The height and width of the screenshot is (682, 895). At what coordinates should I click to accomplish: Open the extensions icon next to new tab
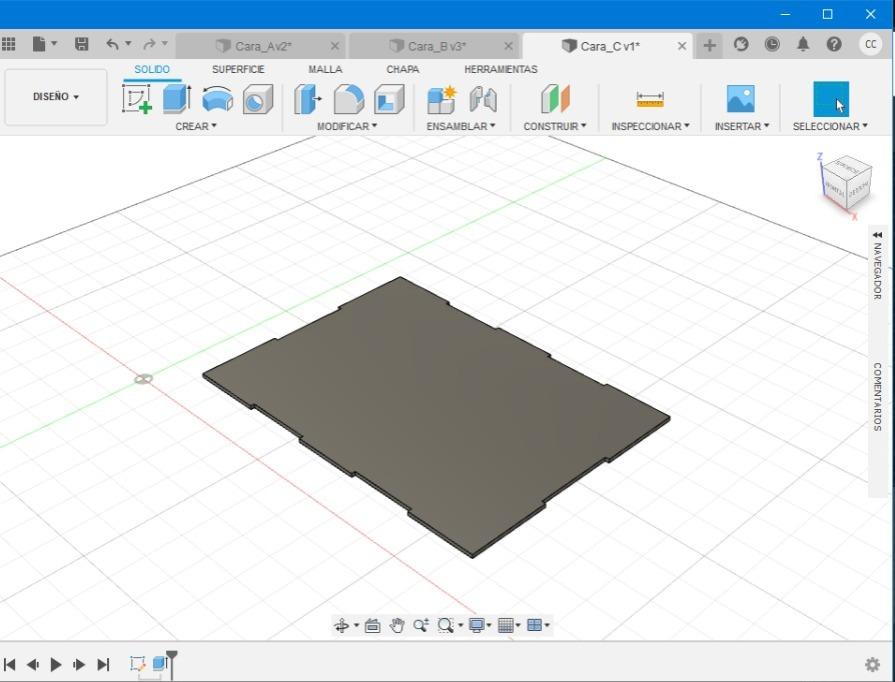[x=741, y=44]
